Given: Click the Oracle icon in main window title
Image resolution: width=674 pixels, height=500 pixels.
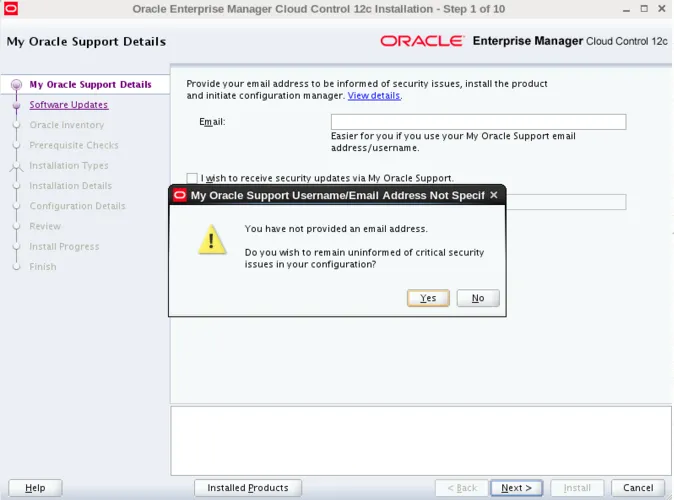Looking at the screenshot, I should point(11,9).
